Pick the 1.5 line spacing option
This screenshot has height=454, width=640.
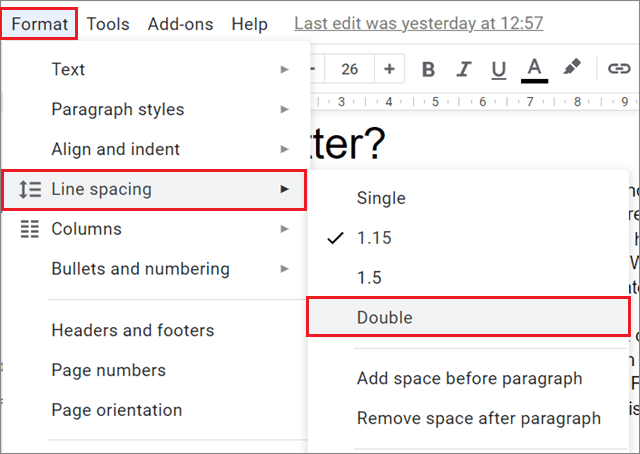tap(369, 278)
